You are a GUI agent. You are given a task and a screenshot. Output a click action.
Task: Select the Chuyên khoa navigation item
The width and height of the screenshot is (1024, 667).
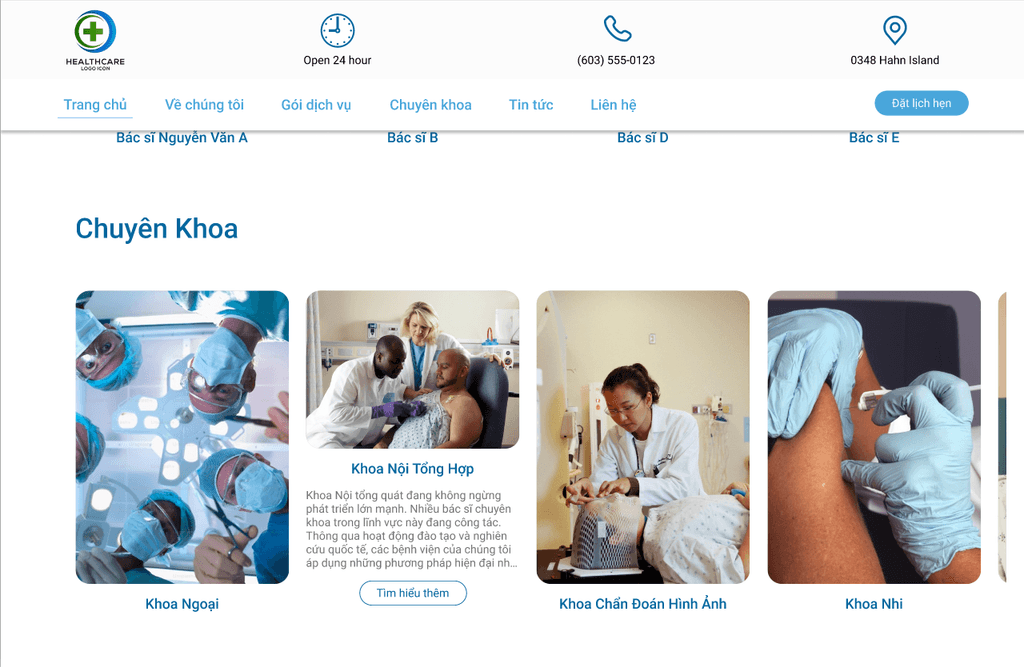pyautogui.click(x=430, y=105)
